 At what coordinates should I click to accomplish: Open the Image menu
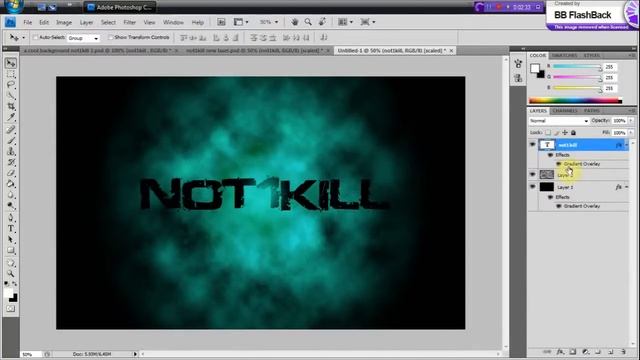click(64, 22)
